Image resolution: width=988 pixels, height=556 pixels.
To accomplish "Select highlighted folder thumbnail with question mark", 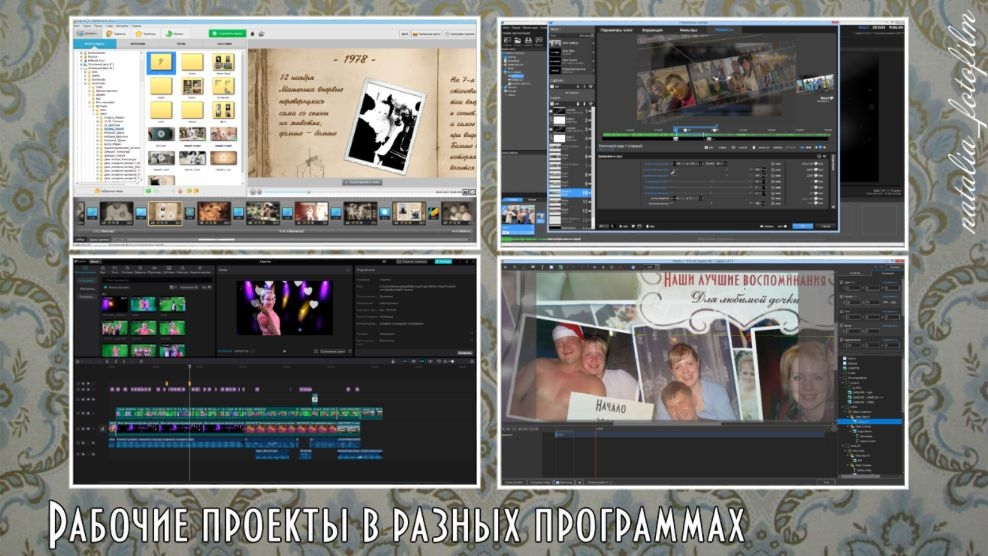I will point(161,62).
